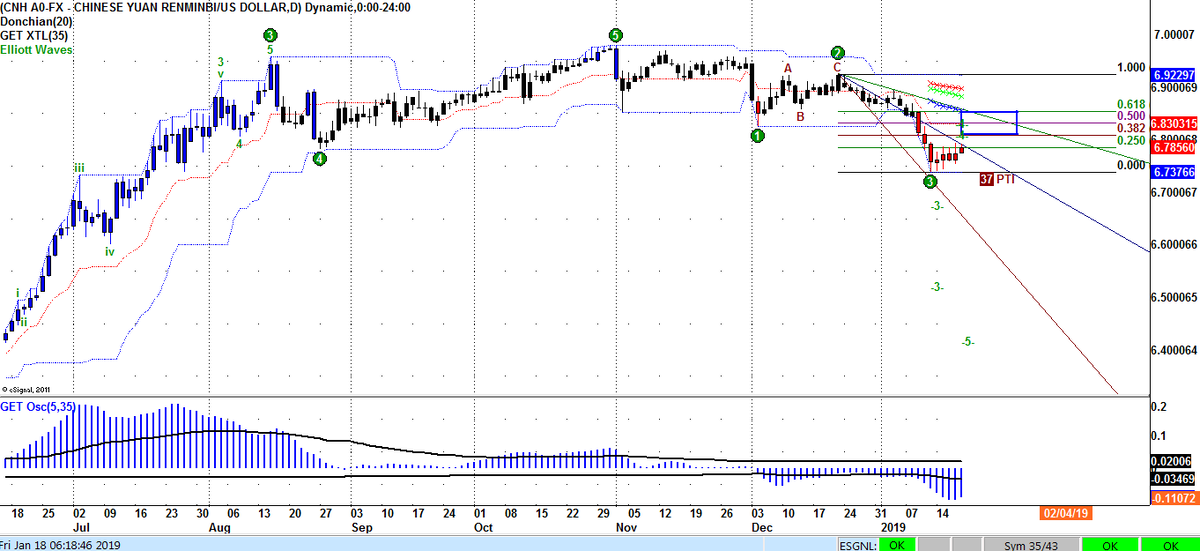Click the Sym 35/43 status bar field

click(1032, 544)
